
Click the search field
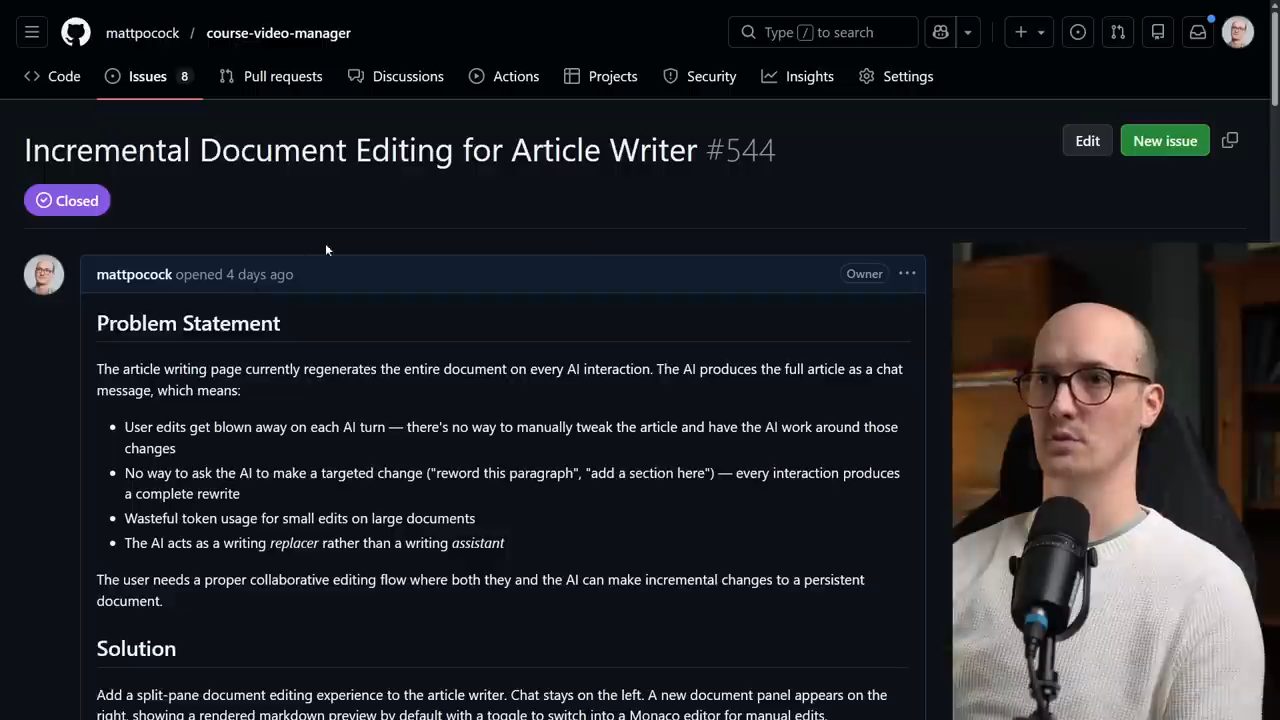(823, 32)
